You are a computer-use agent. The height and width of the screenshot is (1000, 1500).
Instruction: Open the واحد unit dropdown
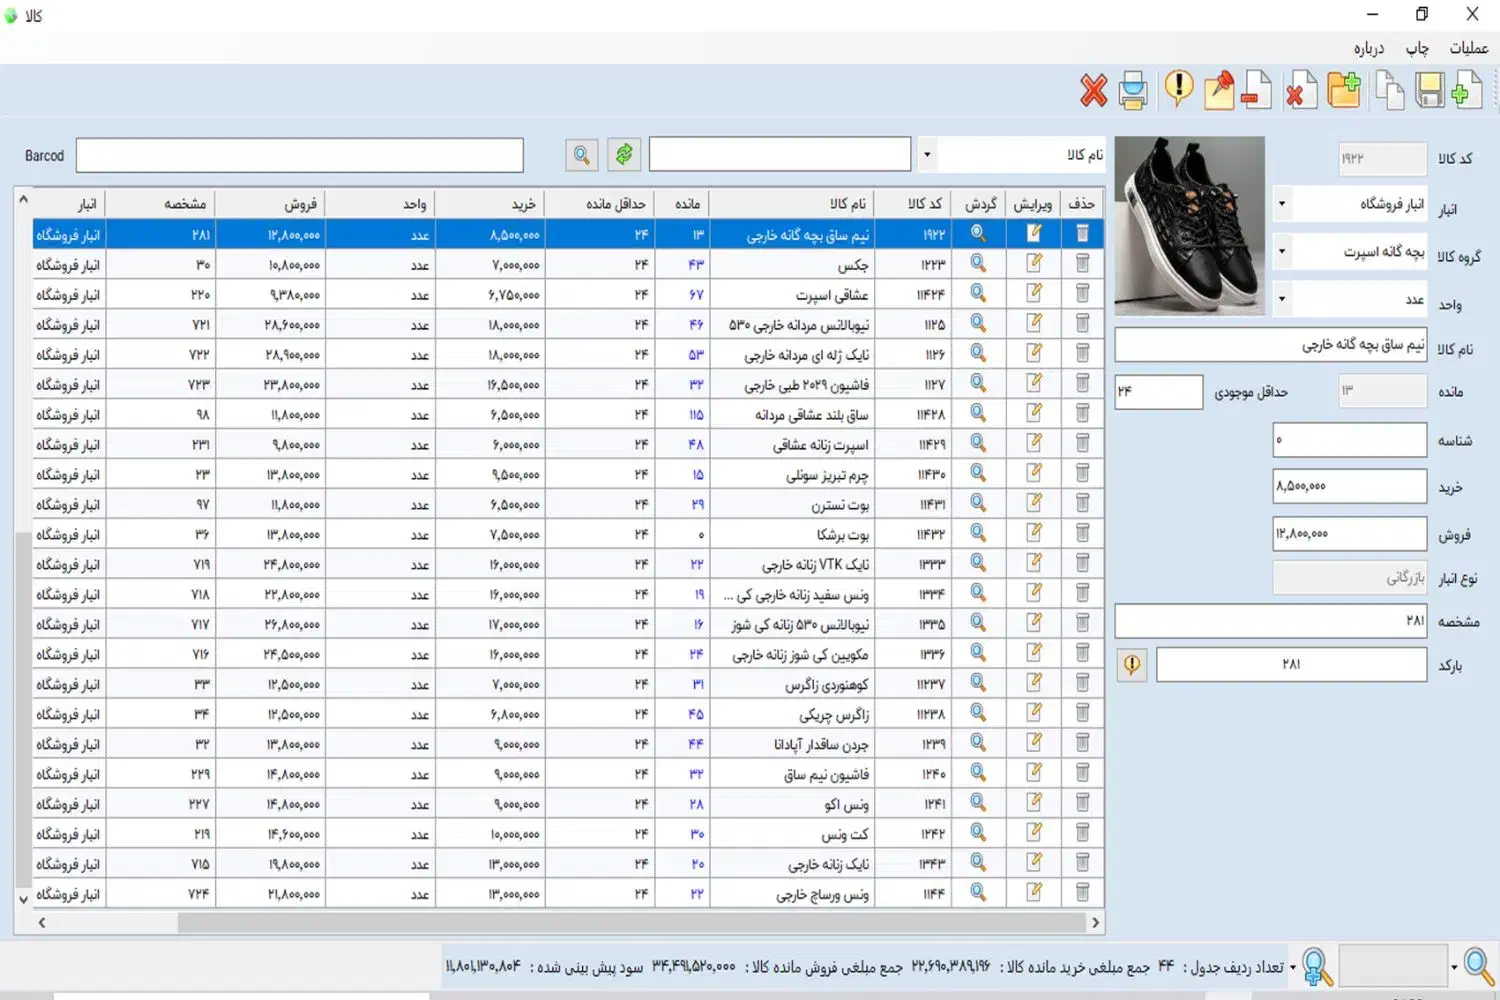coord(1282,299)
